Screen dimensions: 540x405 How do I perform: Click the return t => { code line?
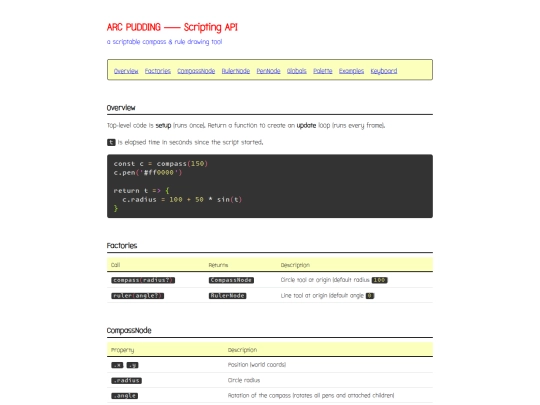pos(142,190)
